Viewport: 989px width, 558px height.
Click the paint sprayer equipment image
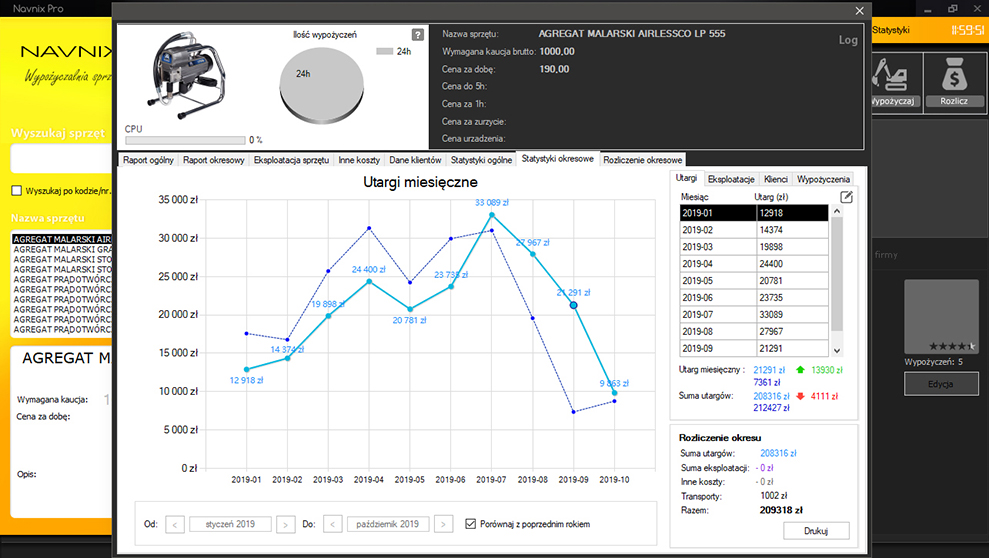tap(187, 76)
